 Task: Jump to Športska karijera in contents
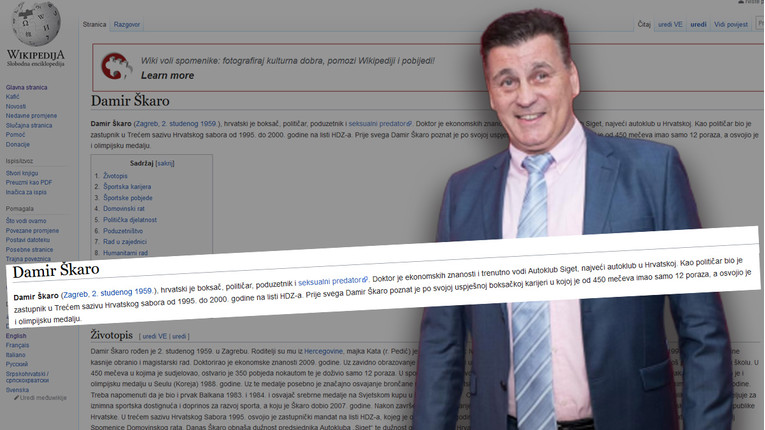click(127, 187)
